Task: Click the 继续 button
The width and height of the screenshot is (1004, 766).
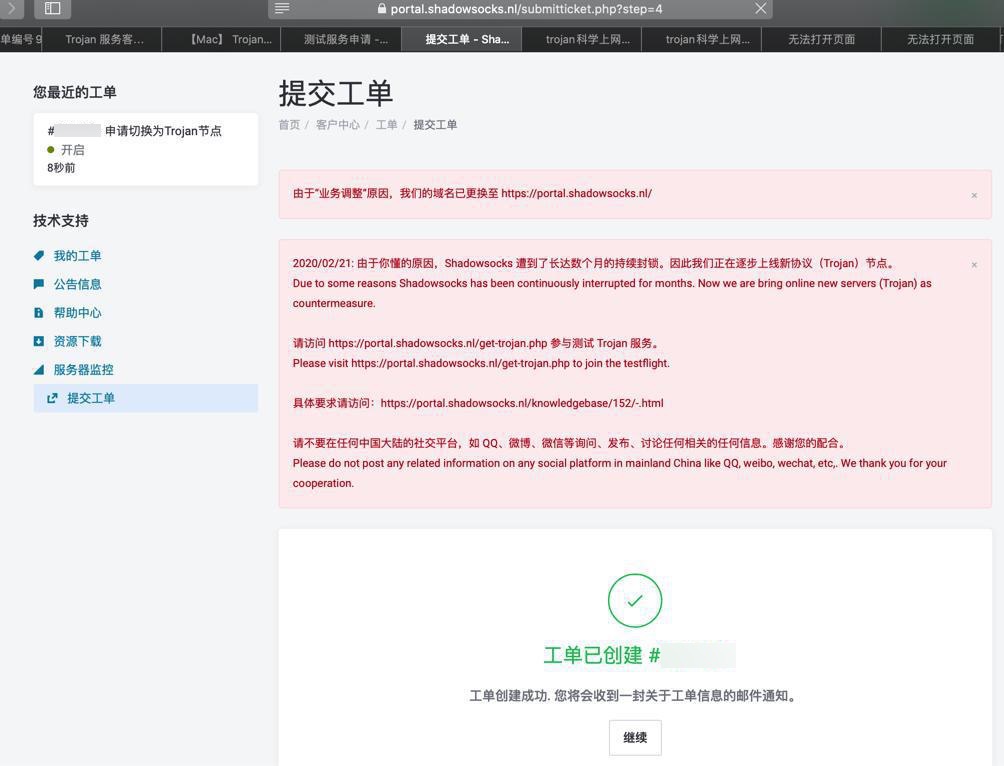Action: tap(635, 737)
